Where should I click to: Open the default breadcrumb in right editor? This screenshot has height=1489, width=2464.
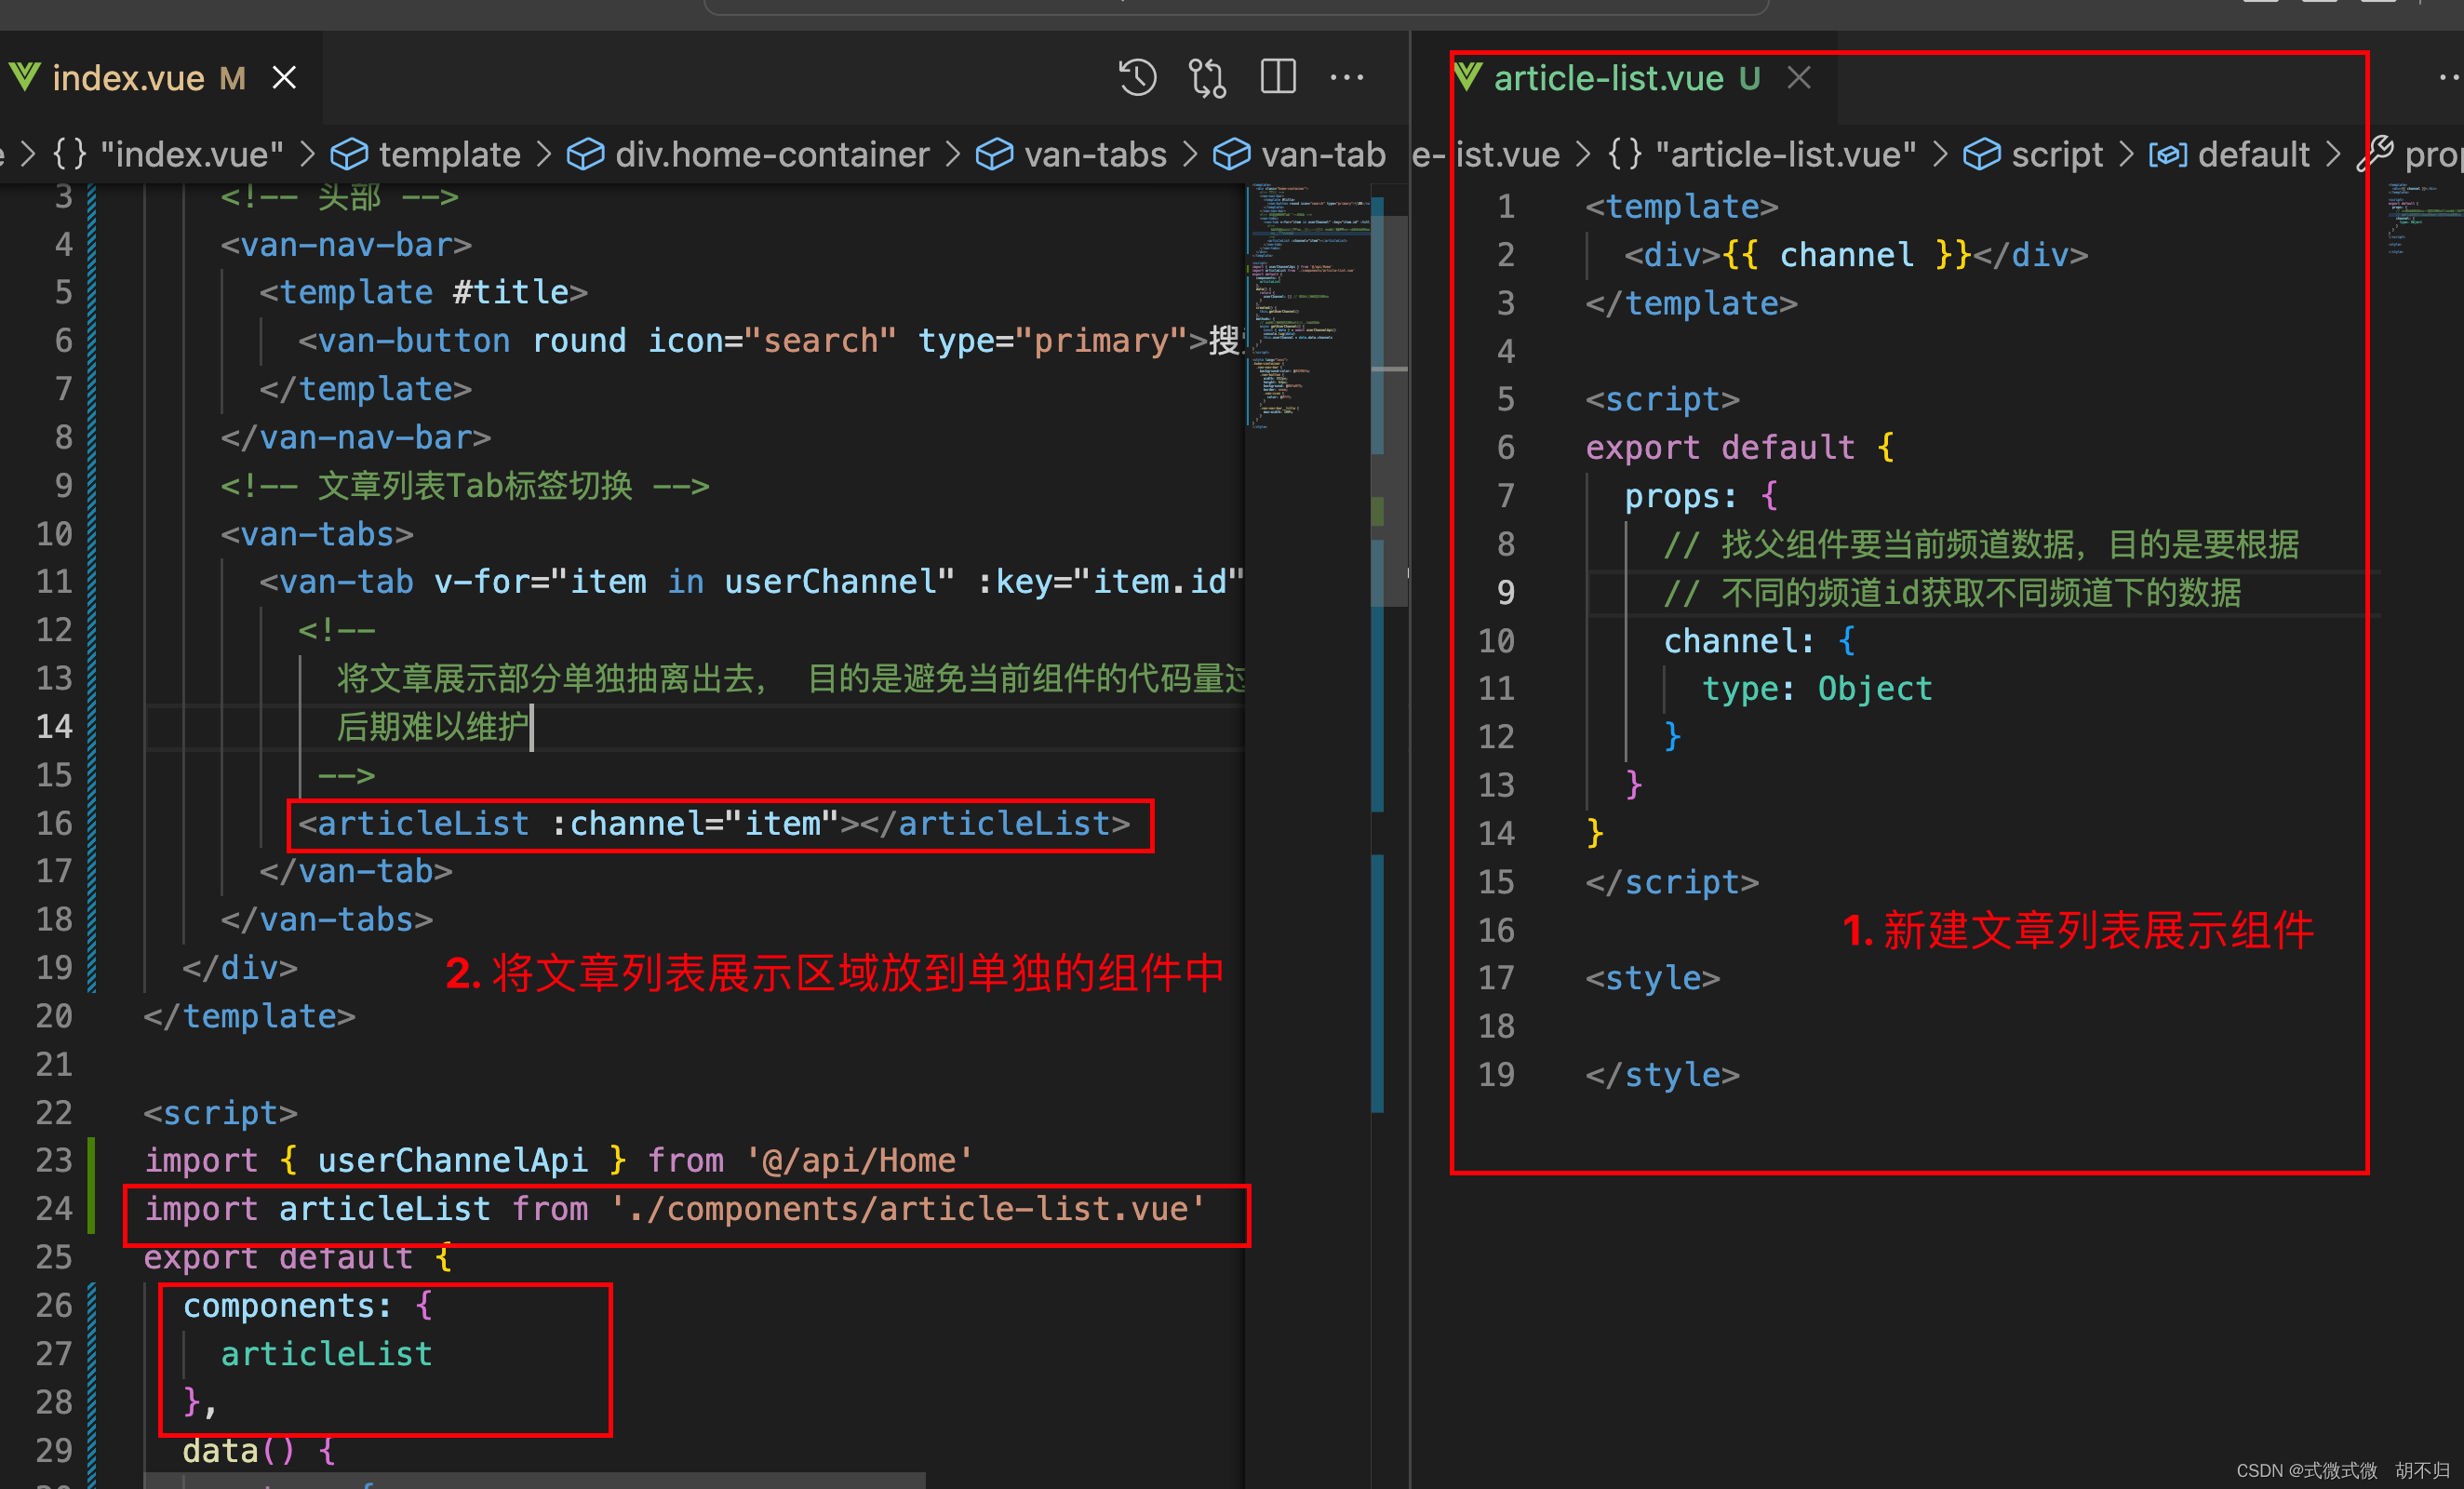(2253, 155)
